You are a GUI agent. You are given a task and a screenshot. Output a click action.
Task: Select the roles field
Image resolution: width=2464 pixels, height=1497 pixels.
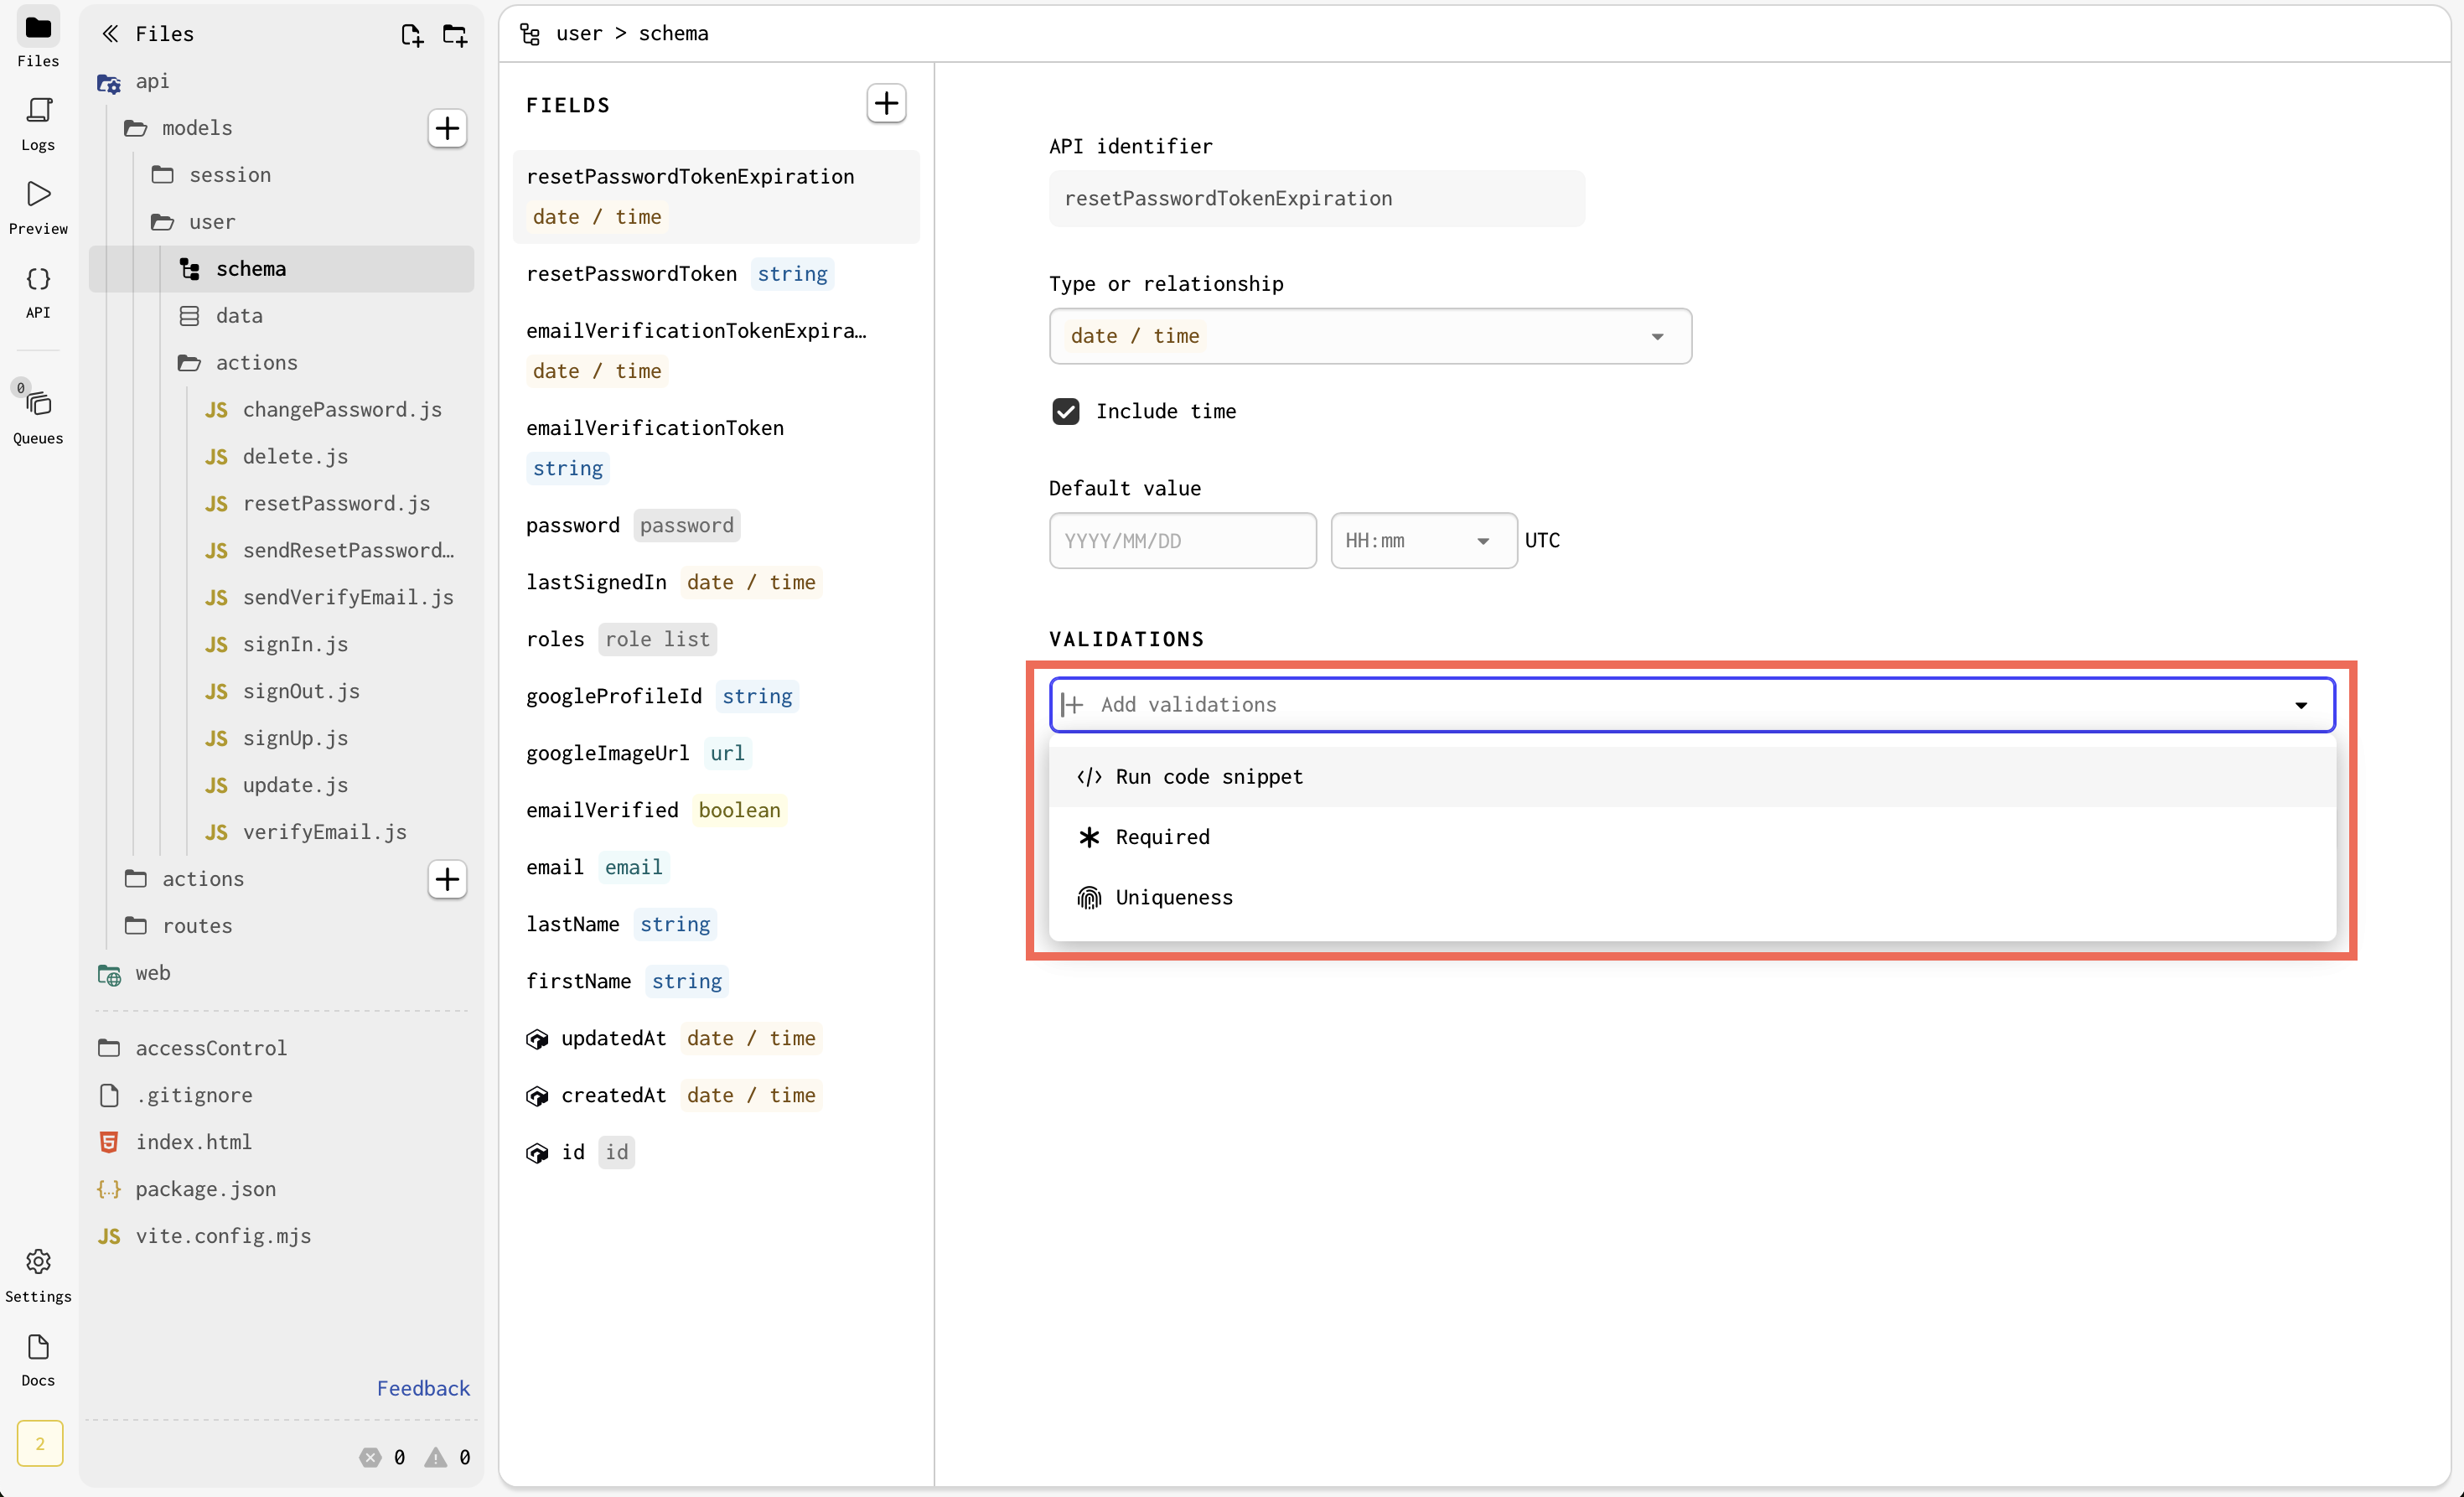coord(716,640)
